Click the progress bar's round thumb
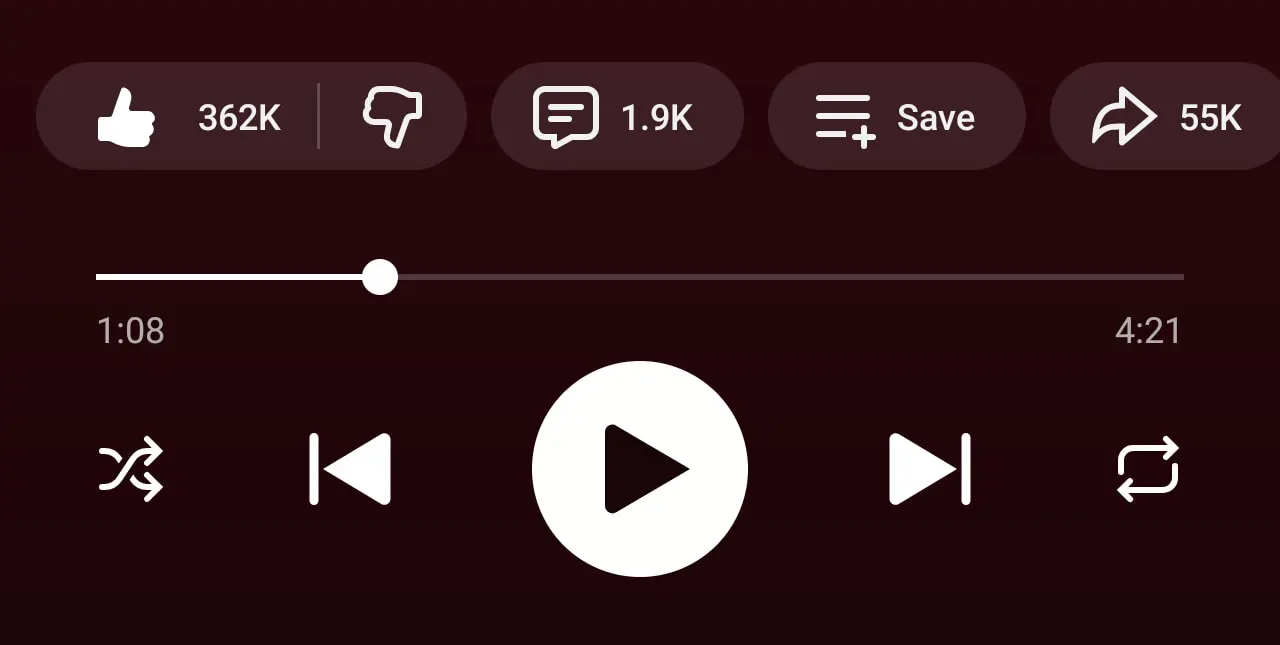The image size is (1280, 645). pos(380,277)
